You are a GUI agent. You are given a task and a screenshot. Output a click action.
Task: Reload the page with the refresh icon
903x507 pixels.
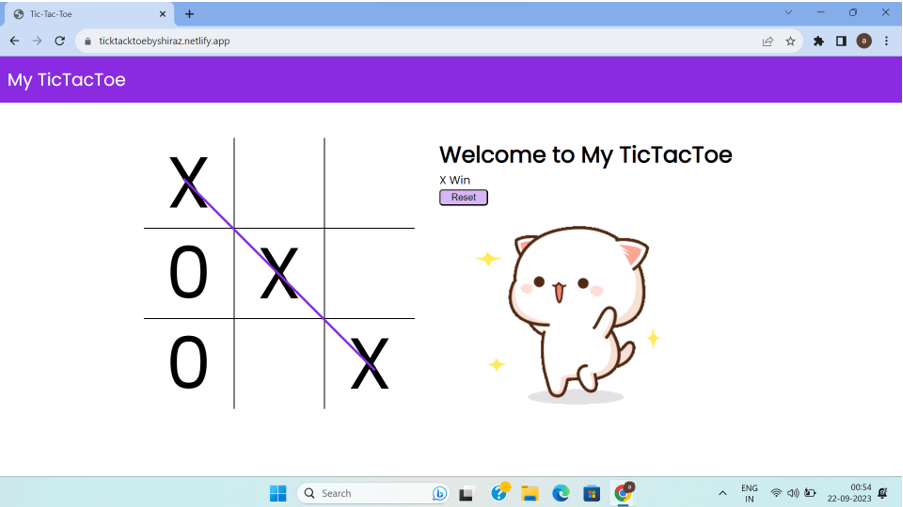click(60, 41)
